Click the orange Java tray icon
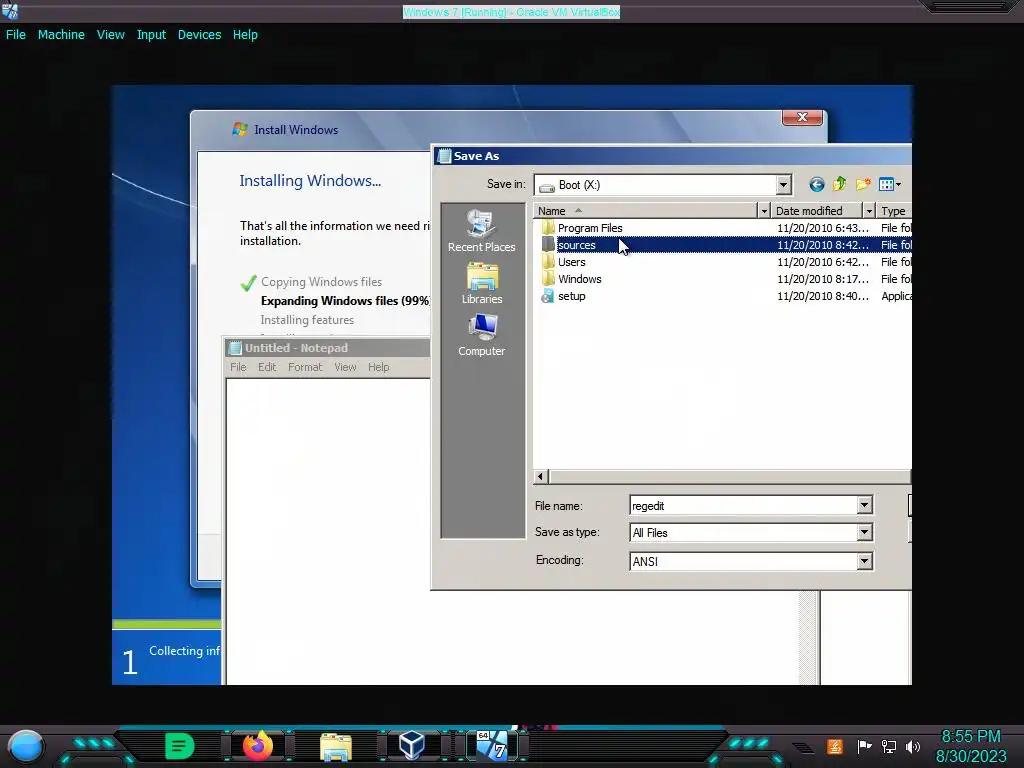This screenshot has width=1024, height=768. [835, 746]
